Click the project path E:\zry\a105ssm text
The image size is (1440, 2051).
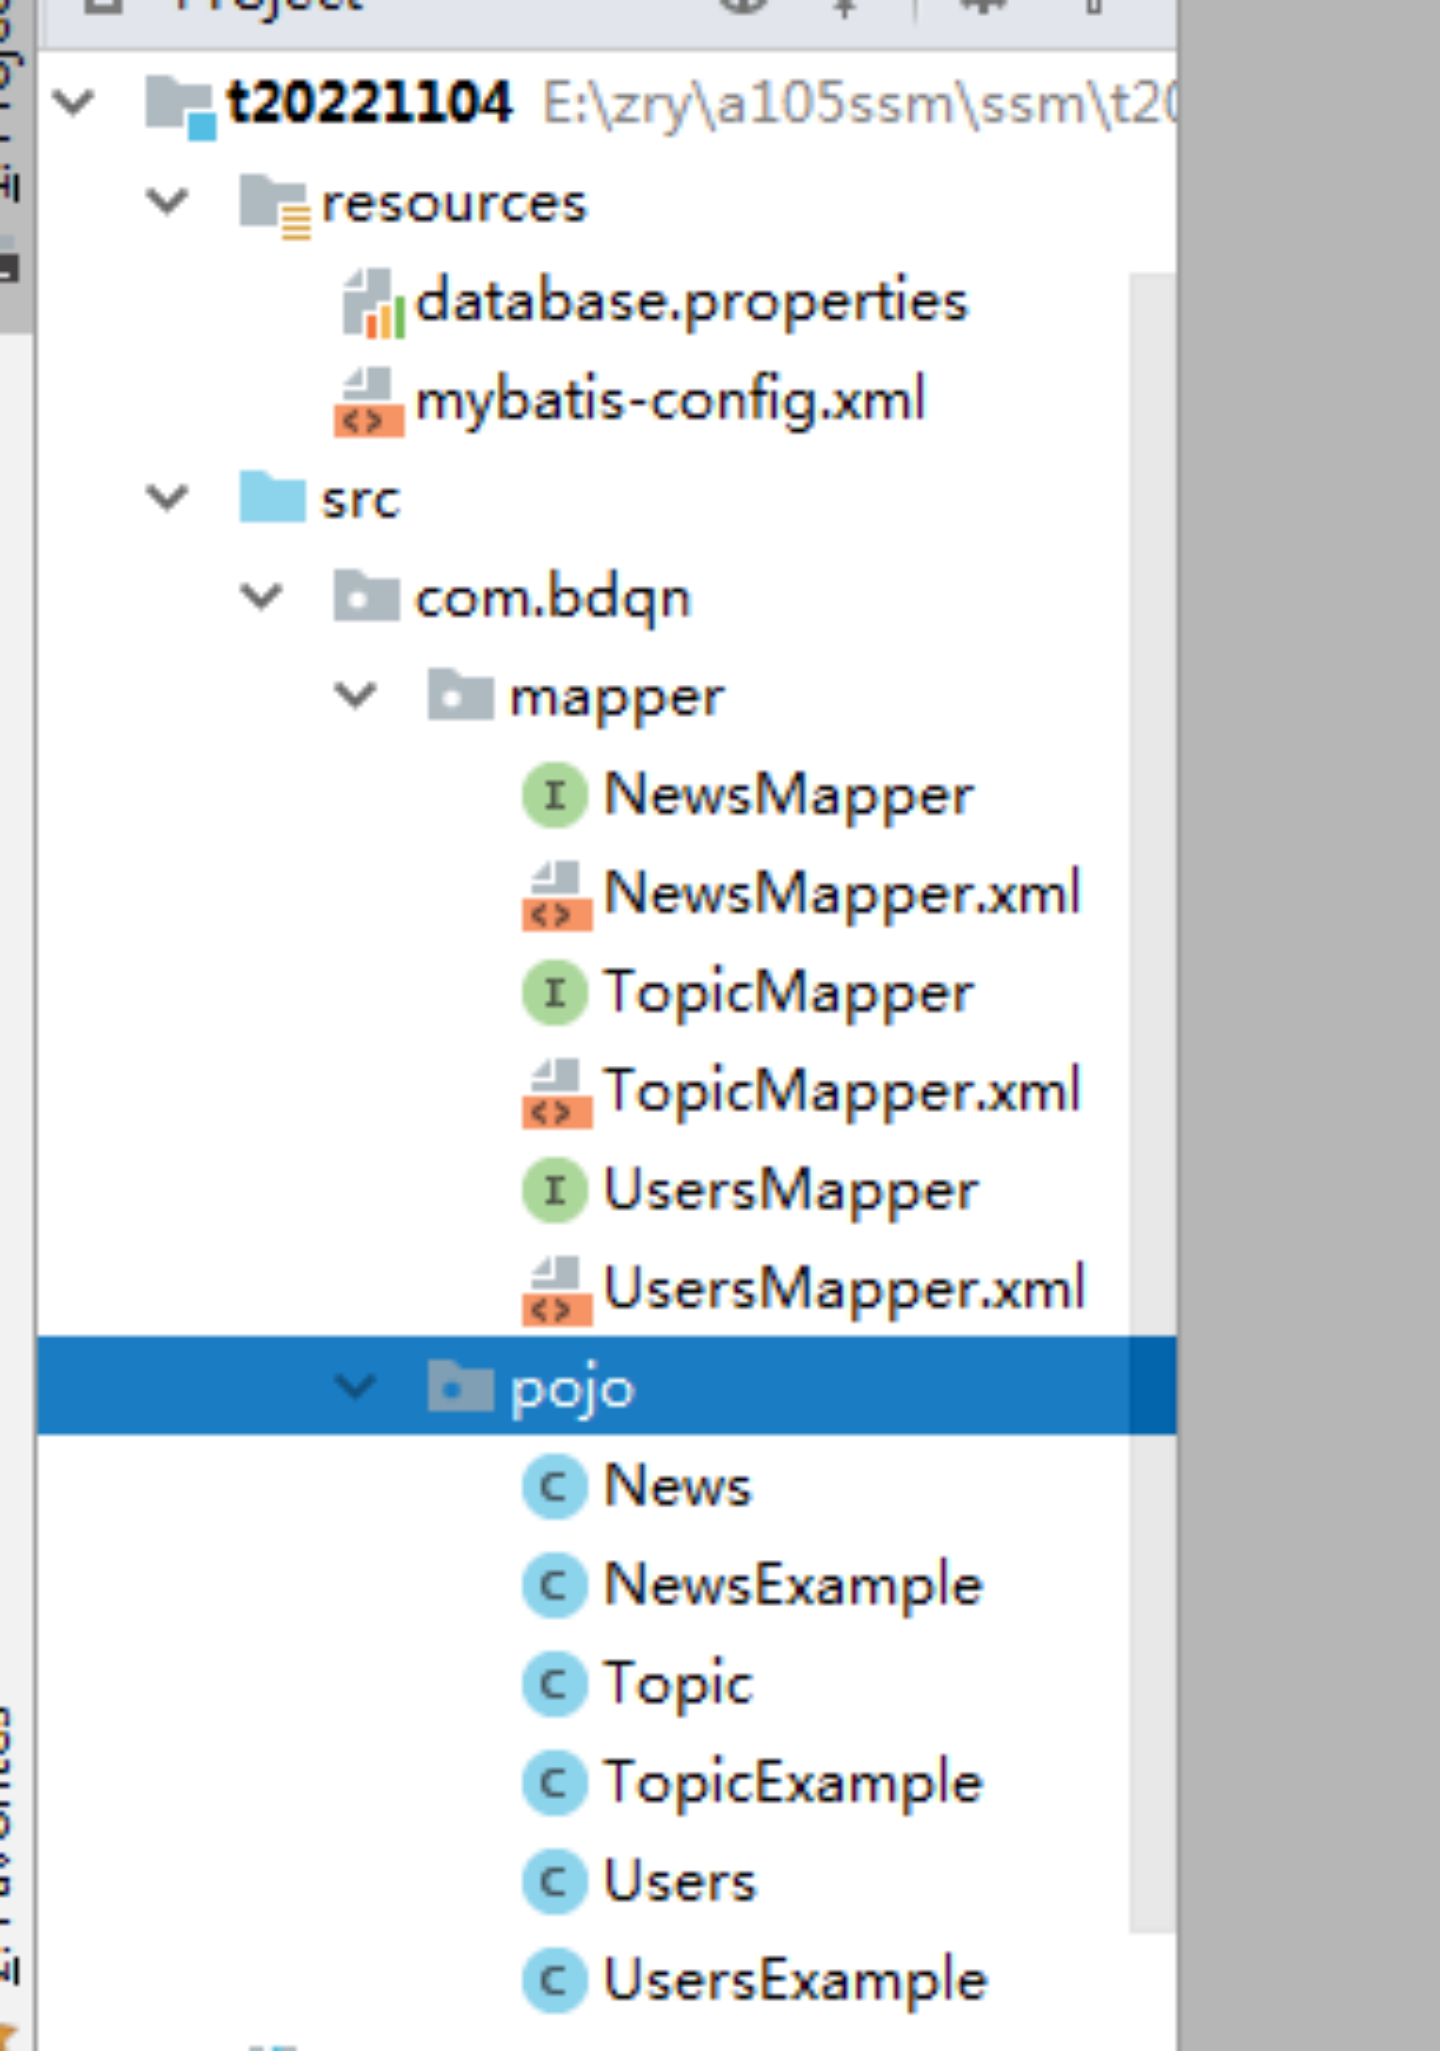pos(858,104)
